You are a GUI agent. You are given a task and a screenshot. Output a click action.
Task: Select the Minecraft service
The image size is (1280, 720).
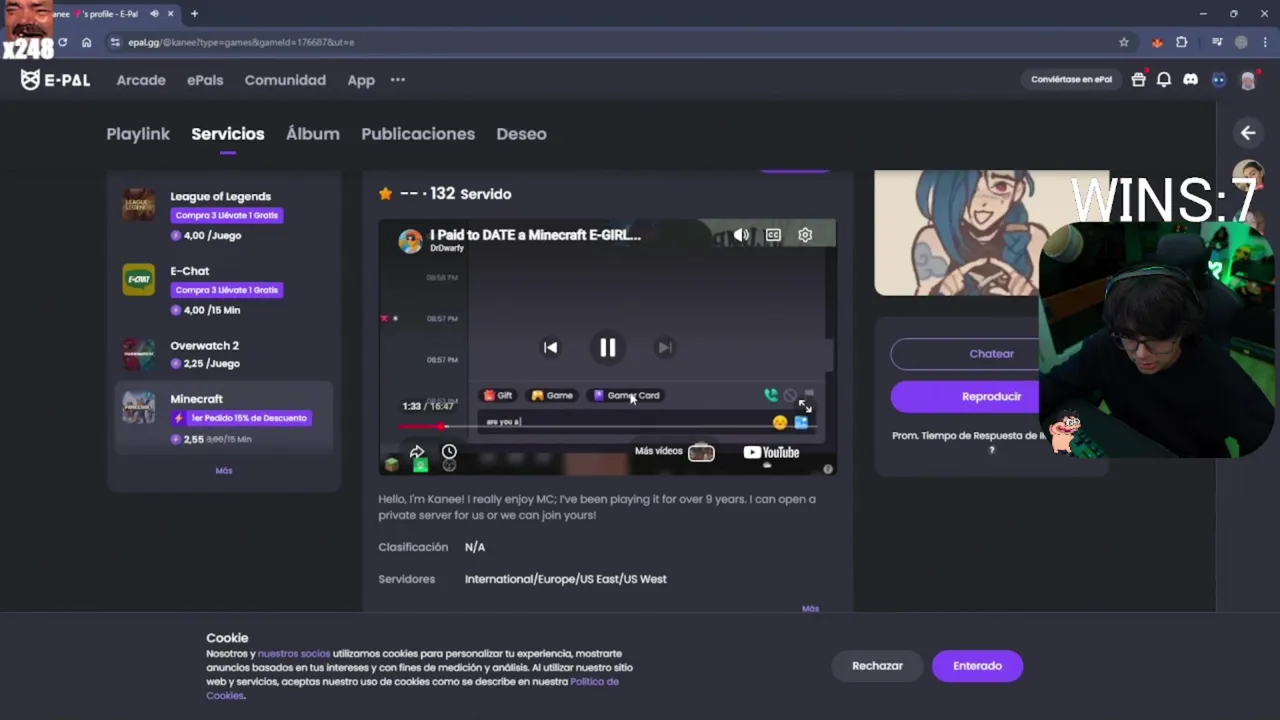tap(224, 418)
